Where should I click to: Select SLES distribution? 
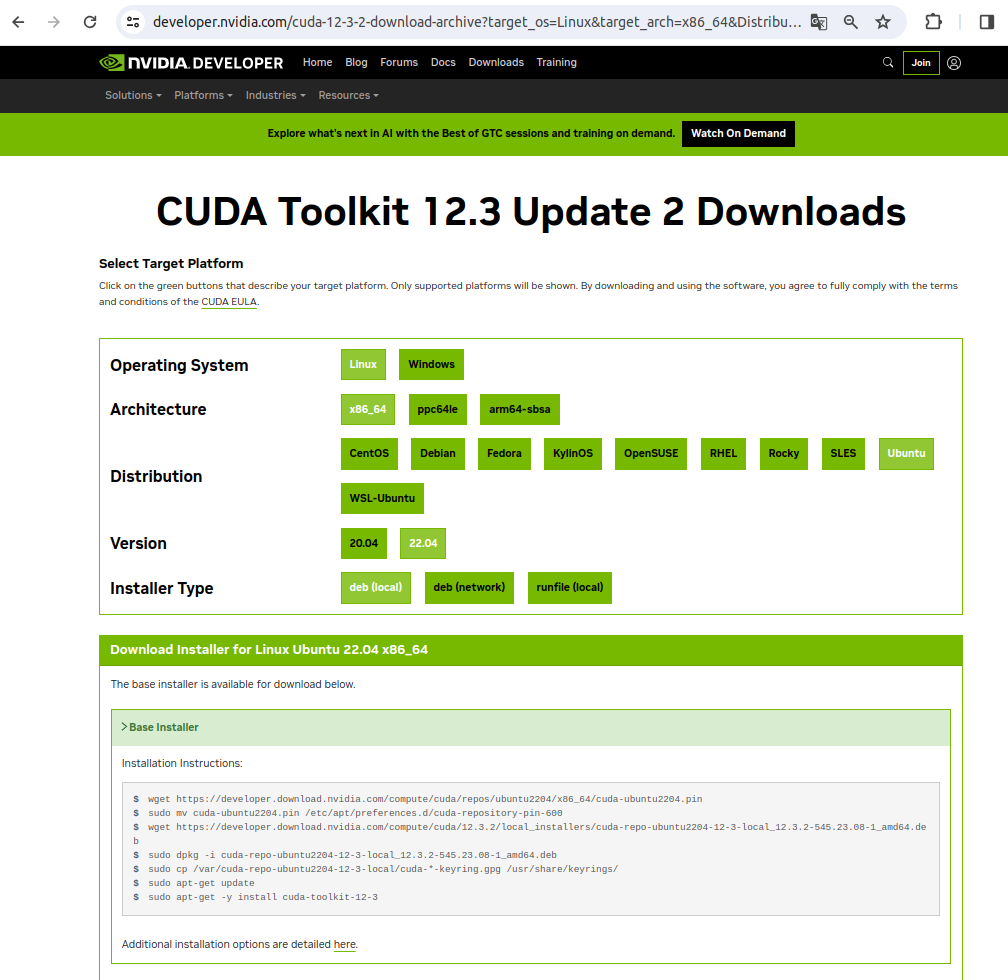(x=843, y=453)
